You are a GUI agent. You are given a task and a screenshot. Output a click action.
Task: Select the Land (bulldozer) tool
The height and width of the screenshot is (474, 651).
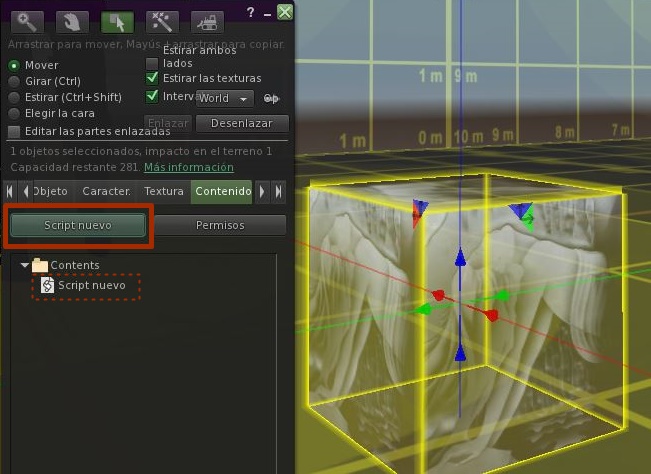click(x=206, y=21)
